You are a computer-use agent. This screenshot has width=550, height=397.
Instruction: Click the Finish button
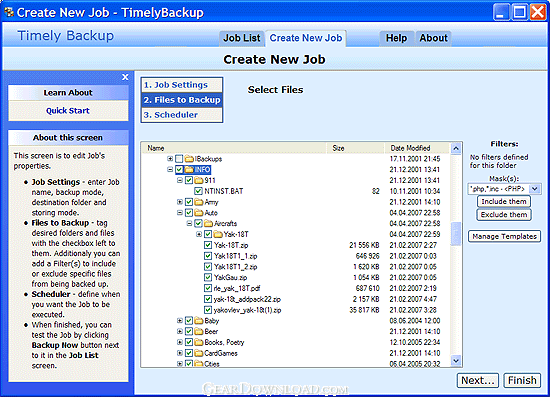[x=522, y=381]
